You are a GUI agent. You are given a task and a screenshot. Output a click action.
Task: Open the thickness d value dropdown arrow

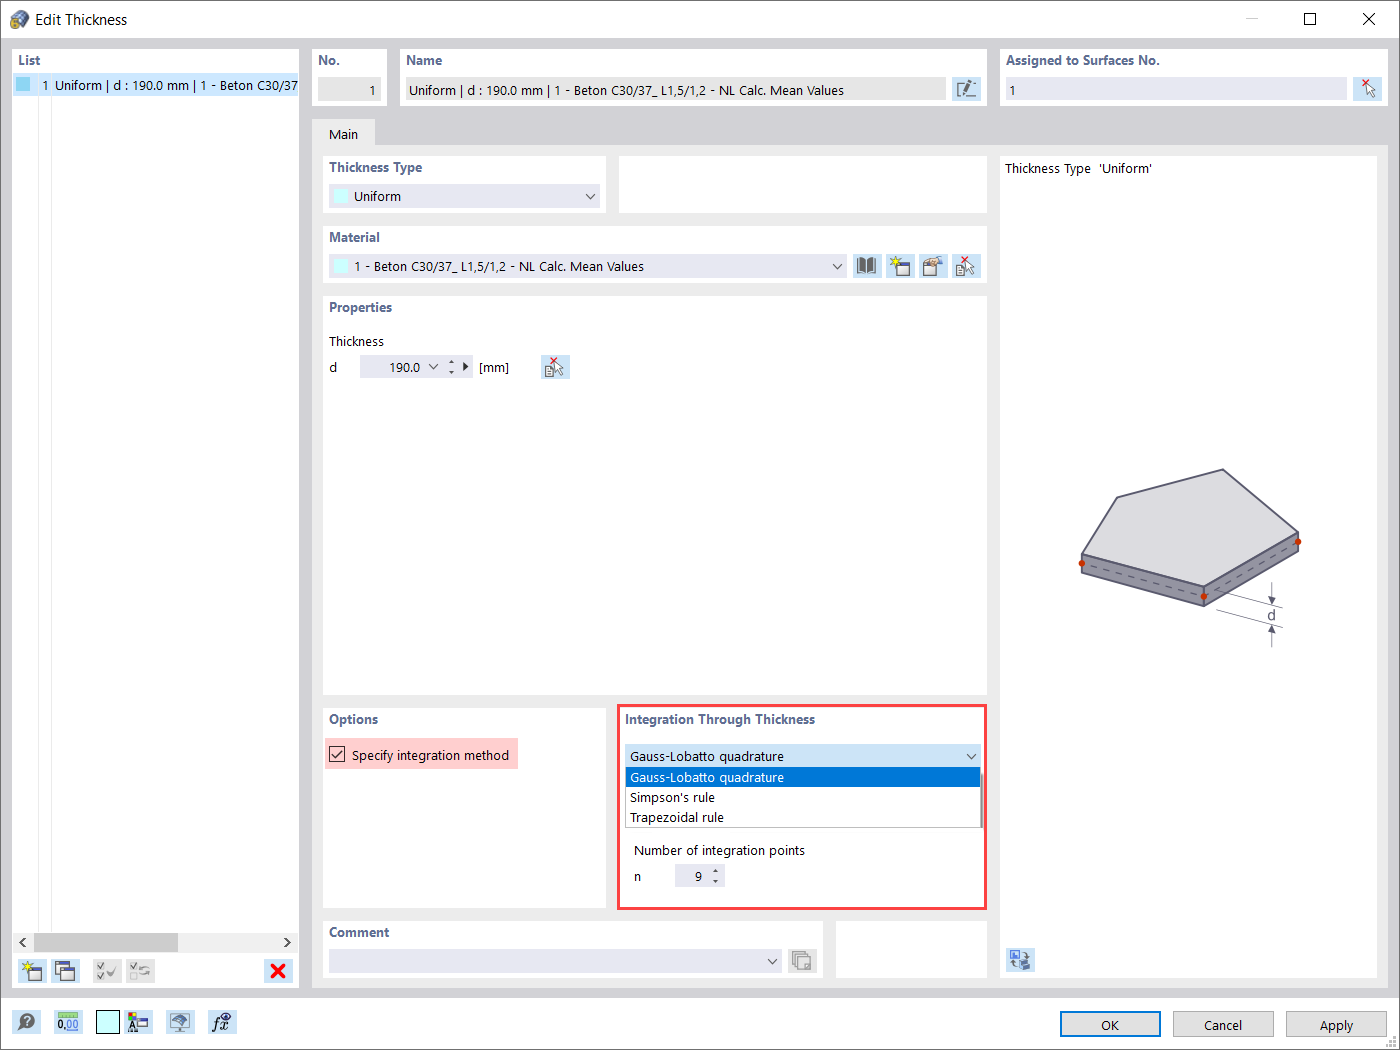pyautogui.click(x=433, y=367)
